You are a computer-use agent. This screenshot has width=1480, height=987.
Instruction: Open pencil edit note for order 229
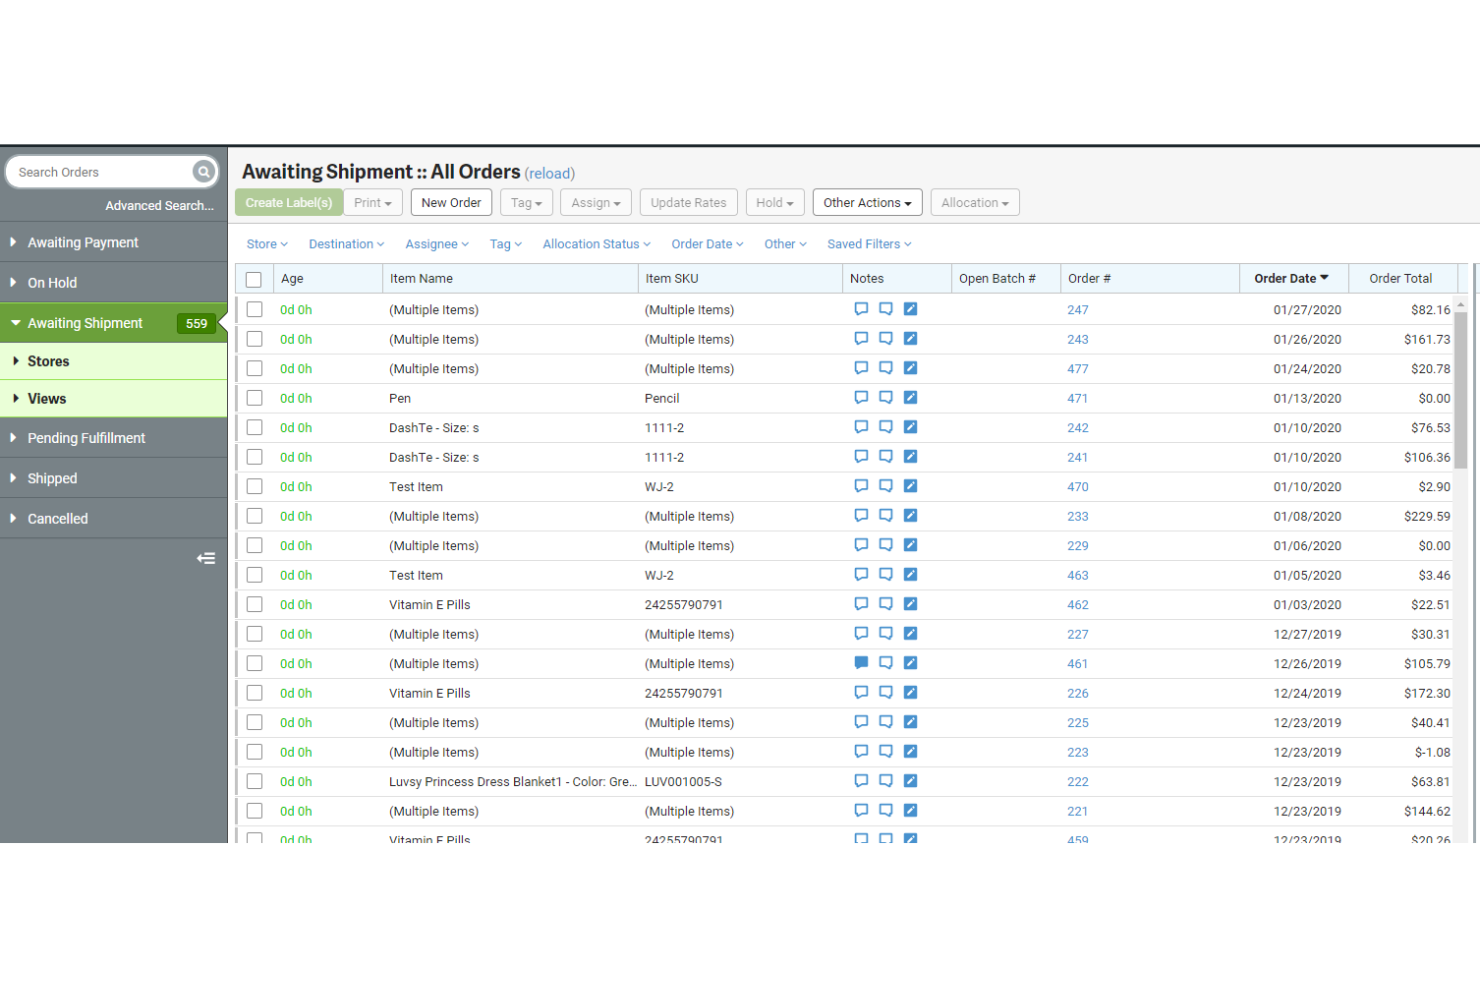(910, 545)
